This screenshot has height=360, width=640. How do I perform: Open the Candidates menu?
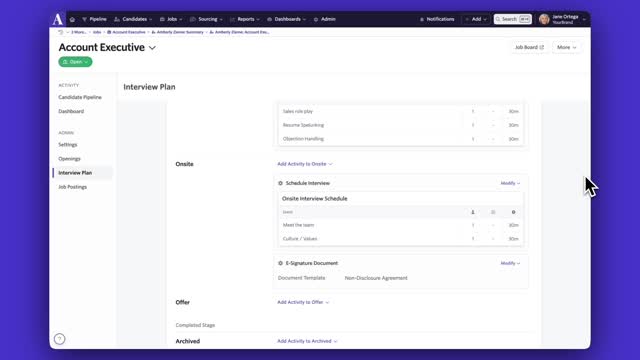[x=133, y=19]
